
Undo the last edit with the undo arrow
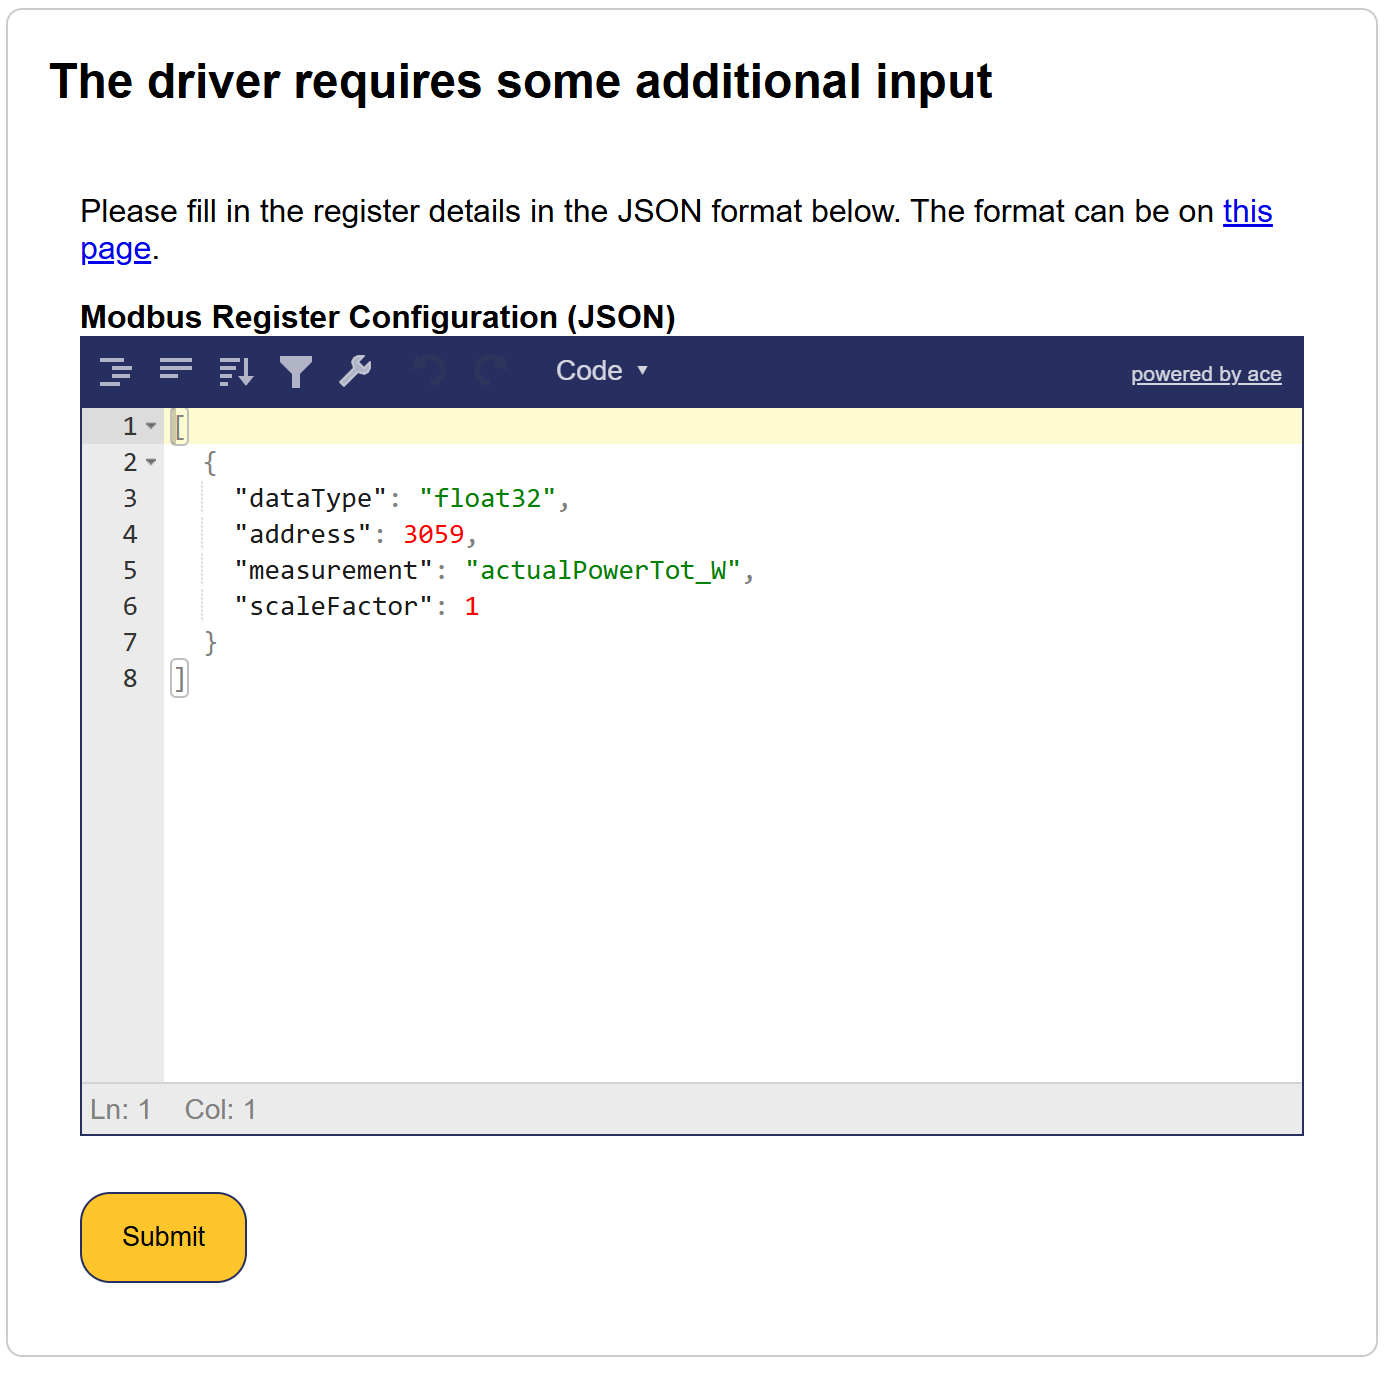(429, 371)
